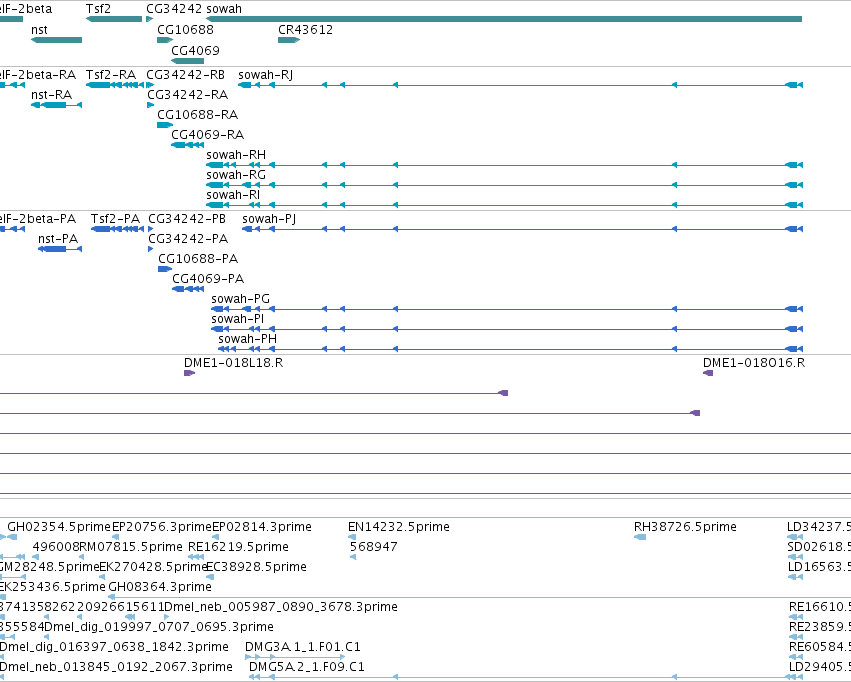Click the sowah-PH protein label

[247, 339]
